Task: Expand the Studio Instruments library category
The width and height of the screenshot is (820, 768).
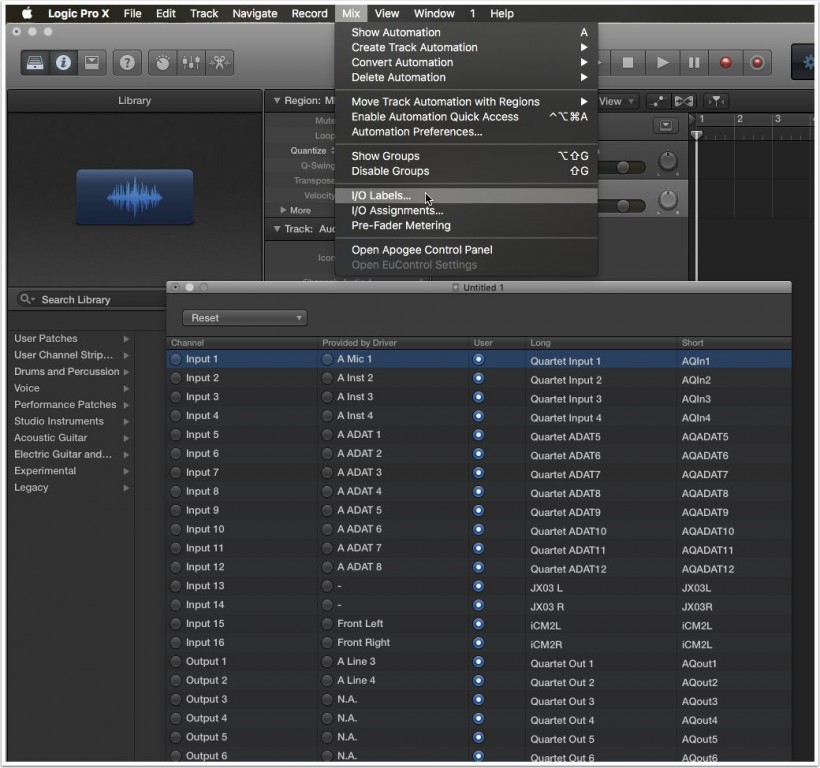Action: pyautogui.click(x=126, y=421)
